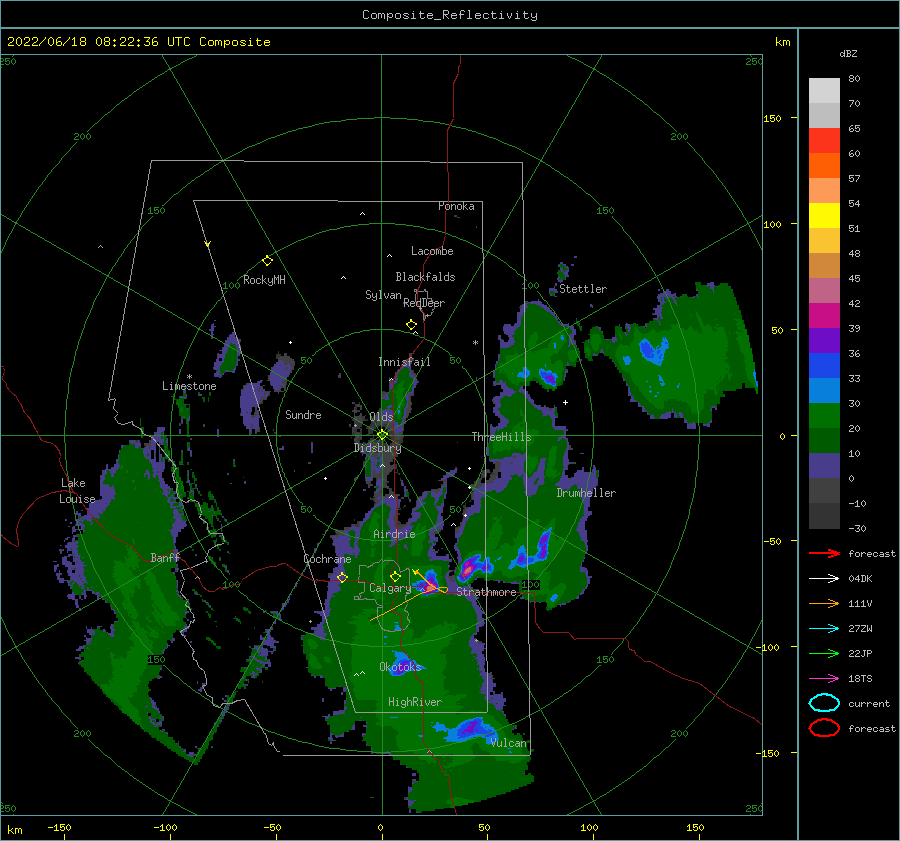Select the HighRiver label
The width and height of the screenshot is (900, 841).
point(414,702)
